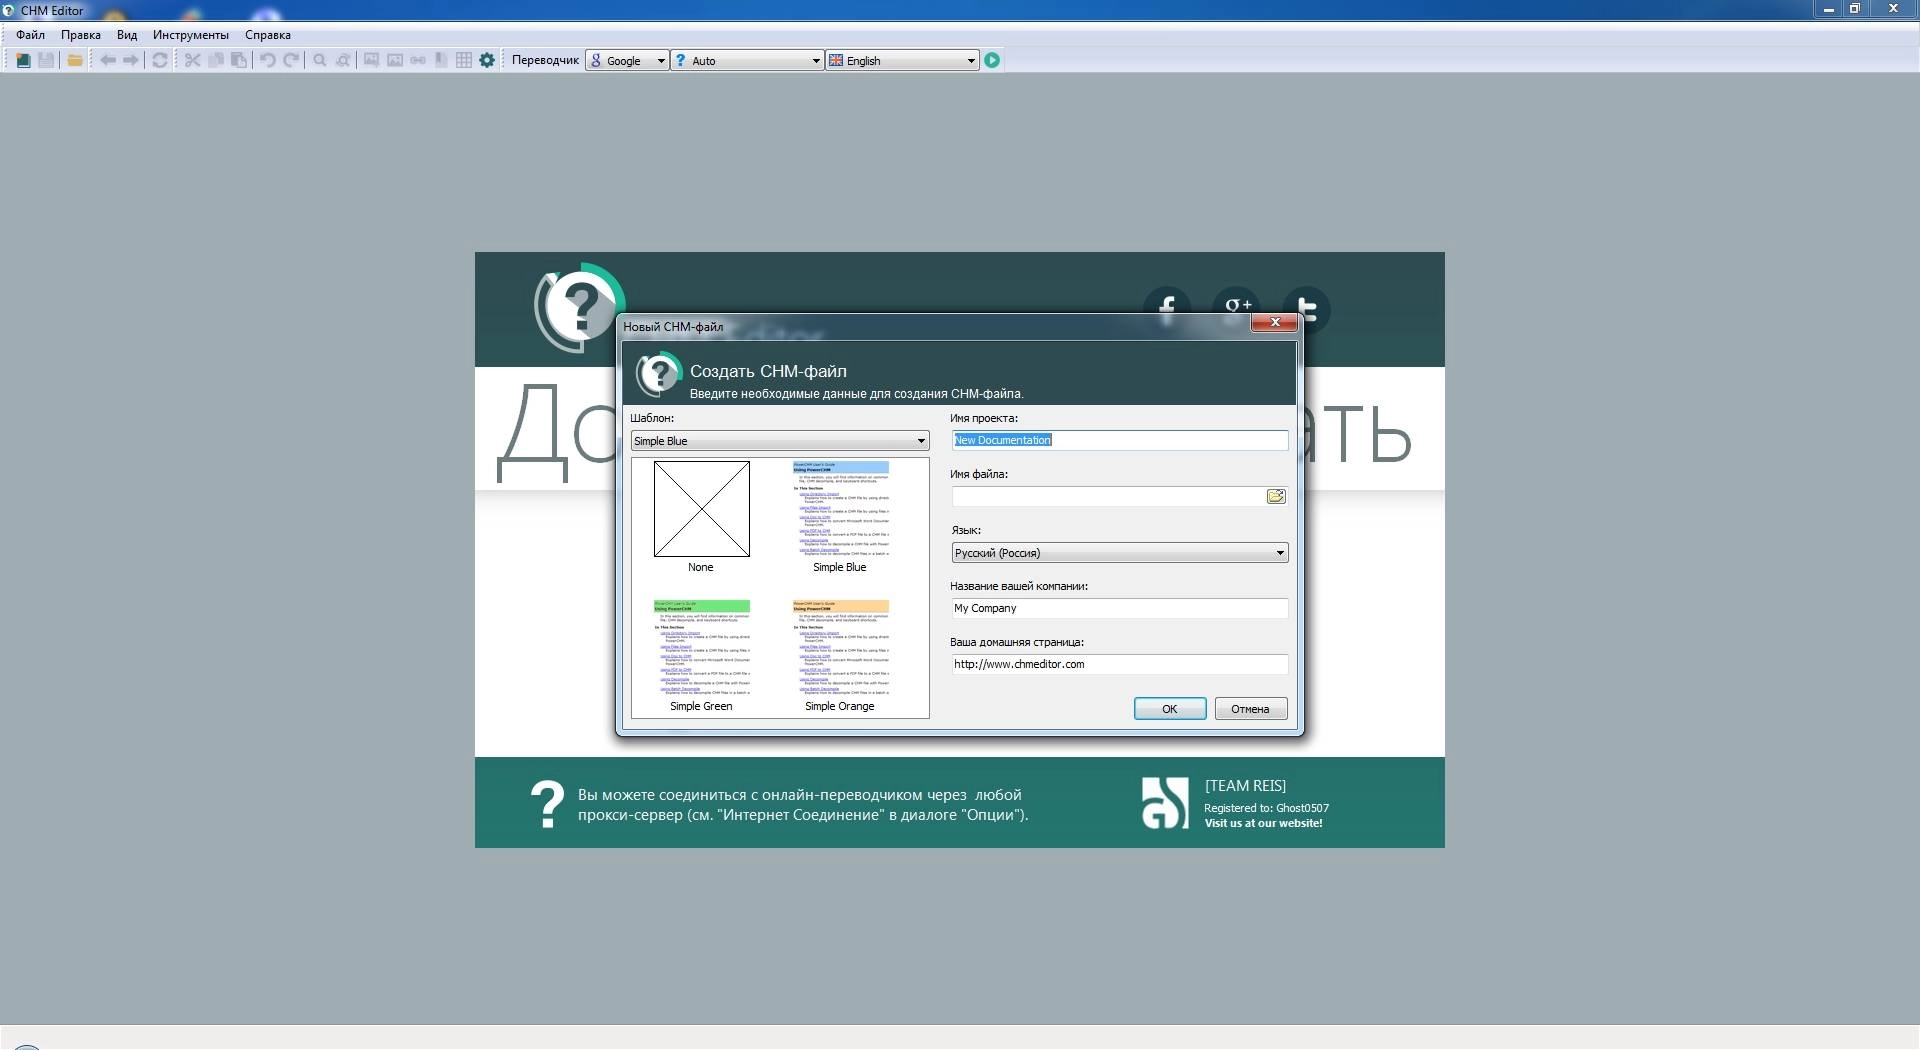The width and height of the screenshot is (1920, 1050).
Task: Click the toolbar icon left of table grid
Action: coord(441,60)
